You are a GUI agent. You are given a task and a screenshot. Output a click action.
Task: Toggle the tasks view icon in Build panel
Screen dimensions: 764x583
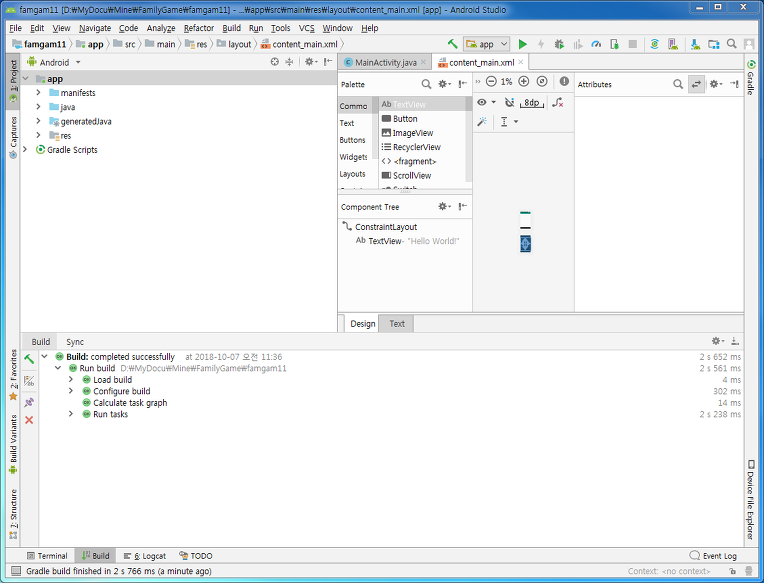[x=29, y=381]
